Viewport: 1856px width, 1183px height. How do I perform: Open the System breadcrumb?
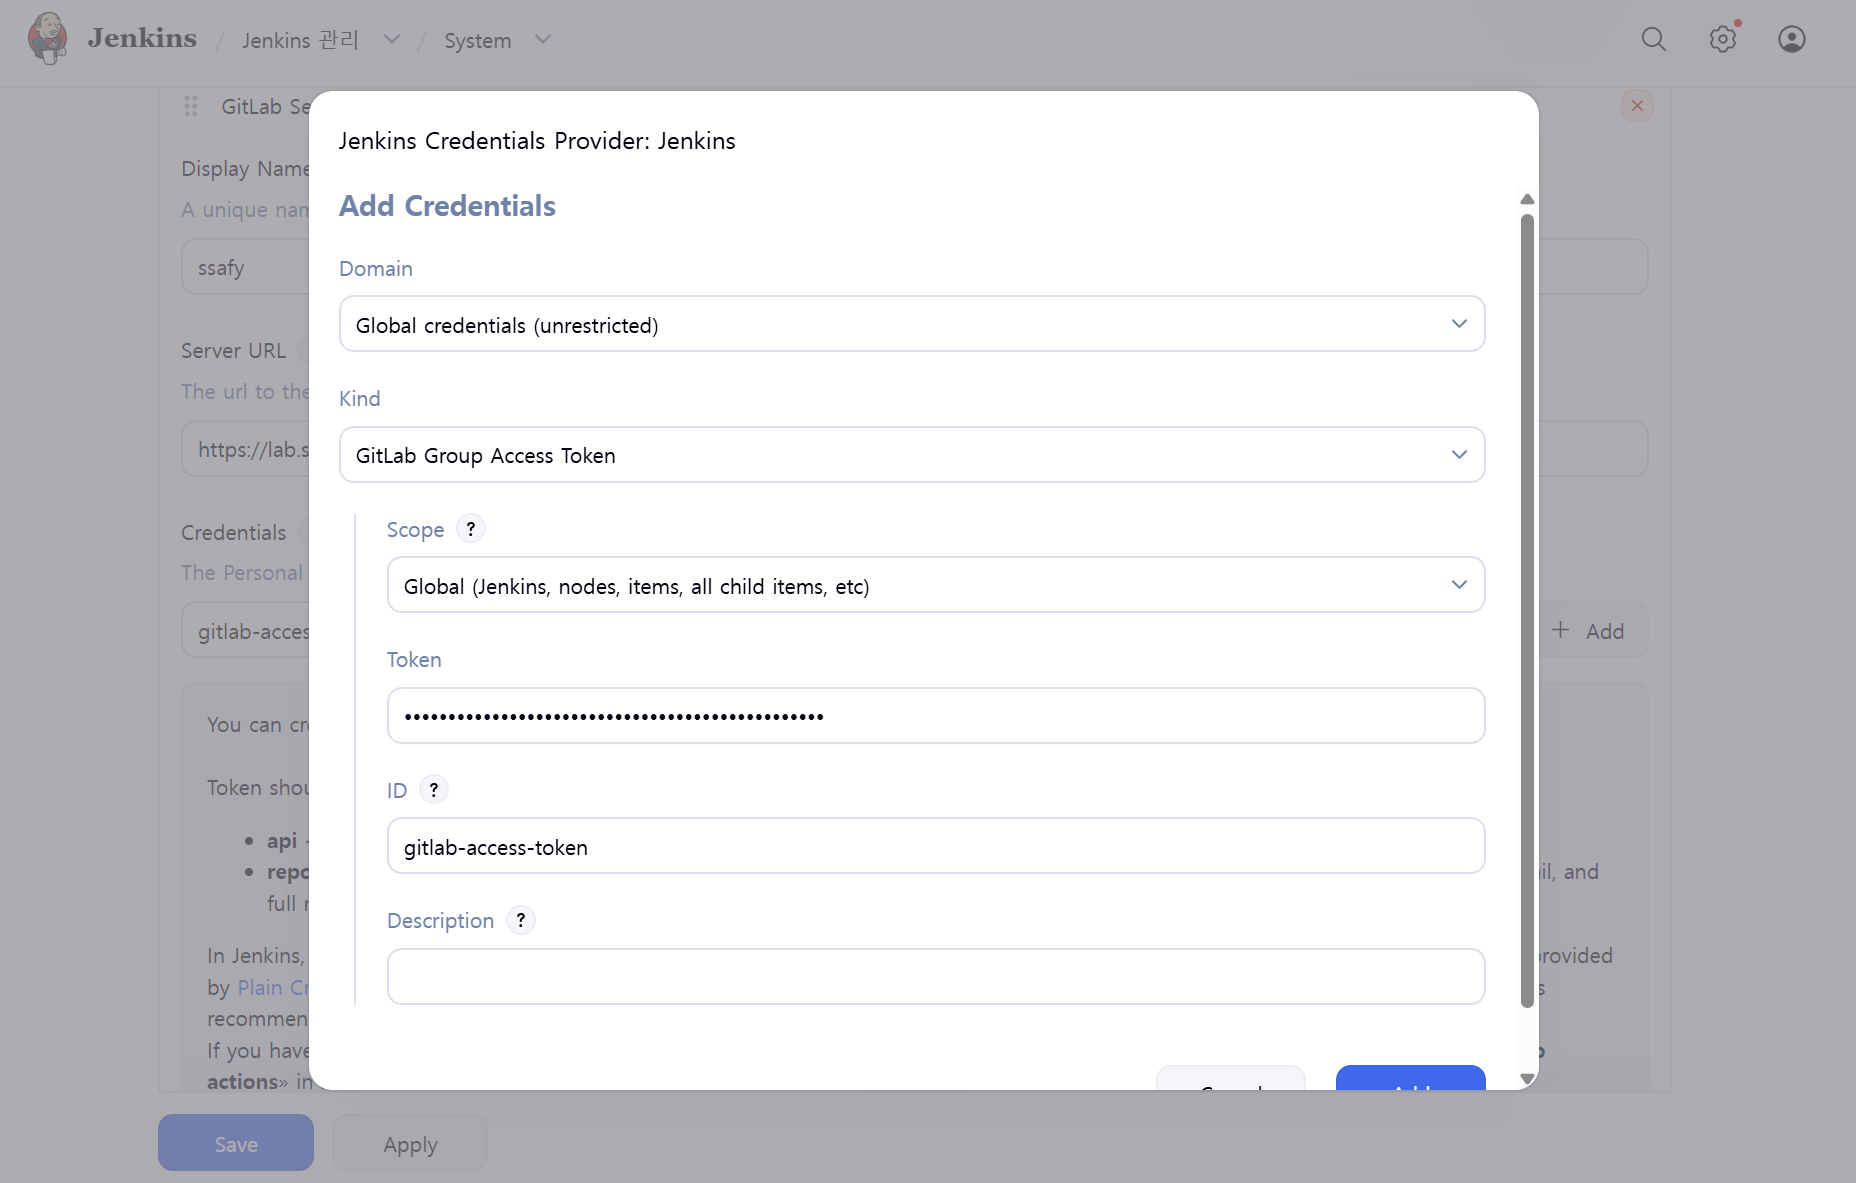tap(477, 40)
